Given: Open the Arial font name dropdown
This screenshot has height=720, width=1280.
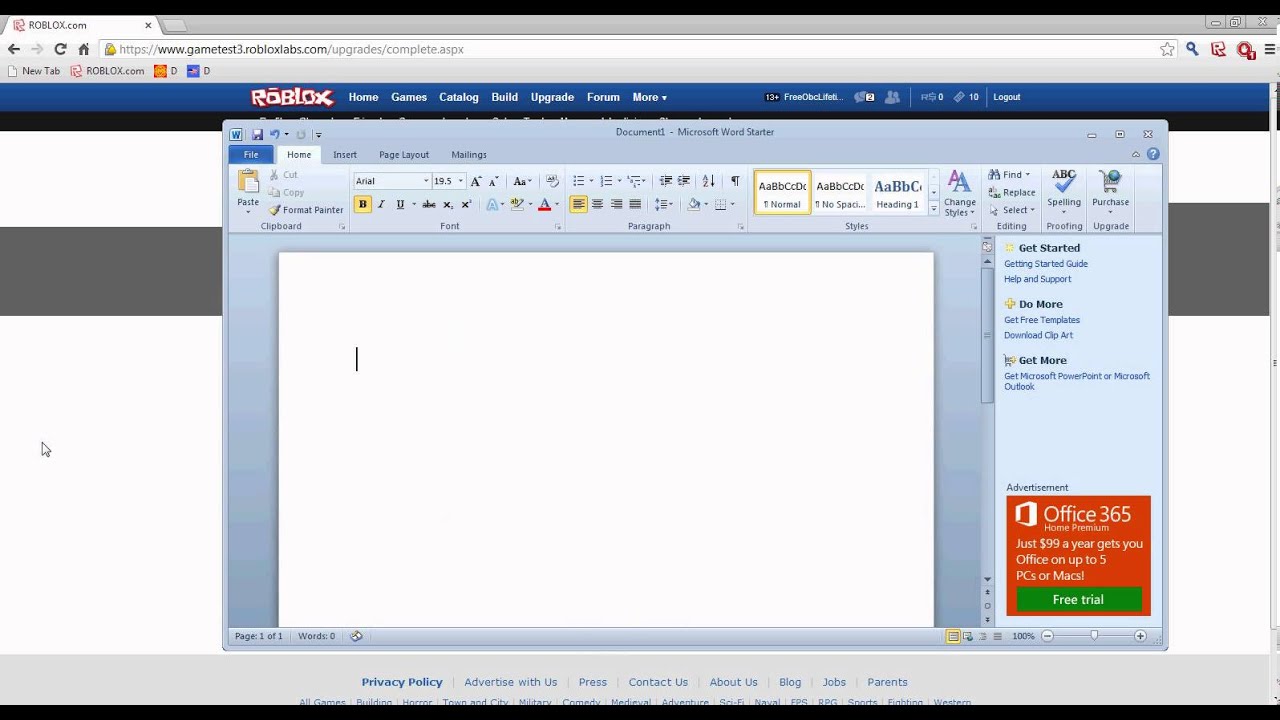Looking at the screenshot, I should (x=425, y=181).
